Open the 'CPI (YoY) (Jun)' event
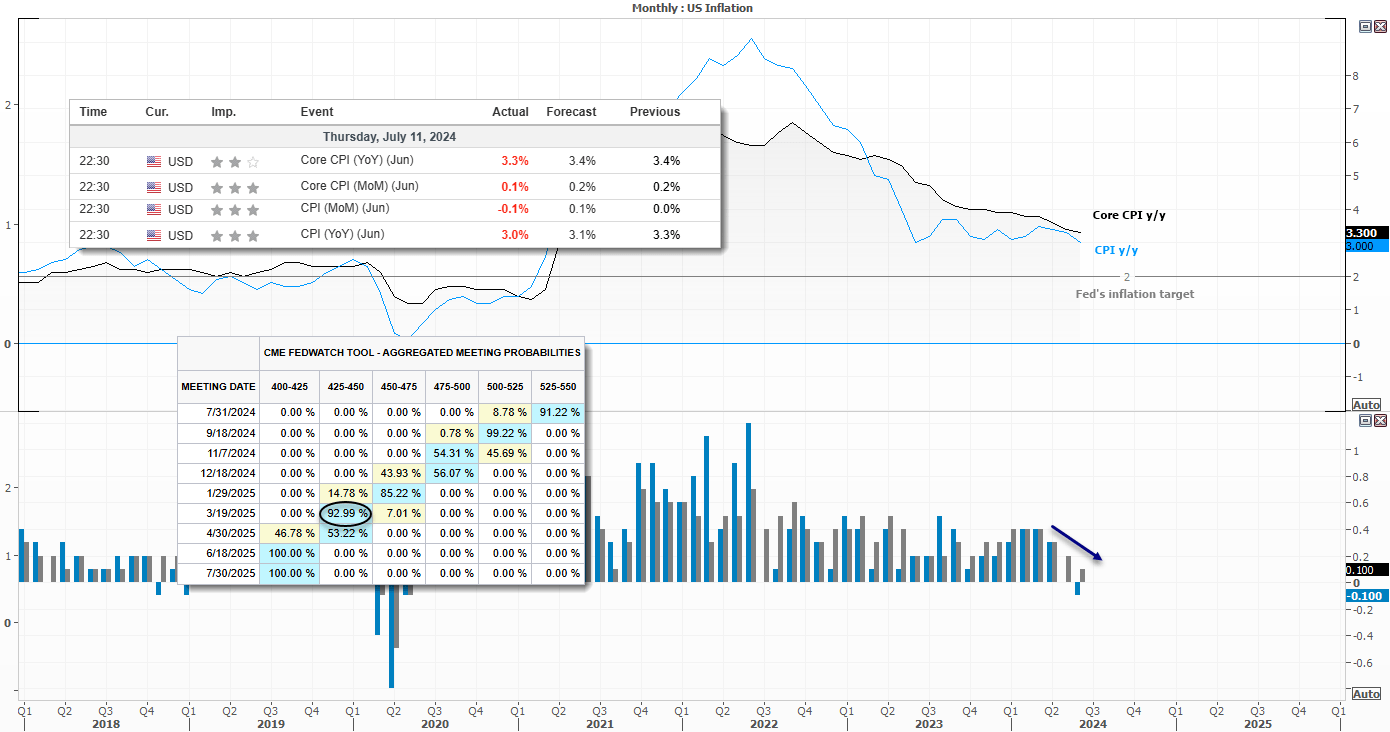This screenshot has height=732, width=1390. 344,234
